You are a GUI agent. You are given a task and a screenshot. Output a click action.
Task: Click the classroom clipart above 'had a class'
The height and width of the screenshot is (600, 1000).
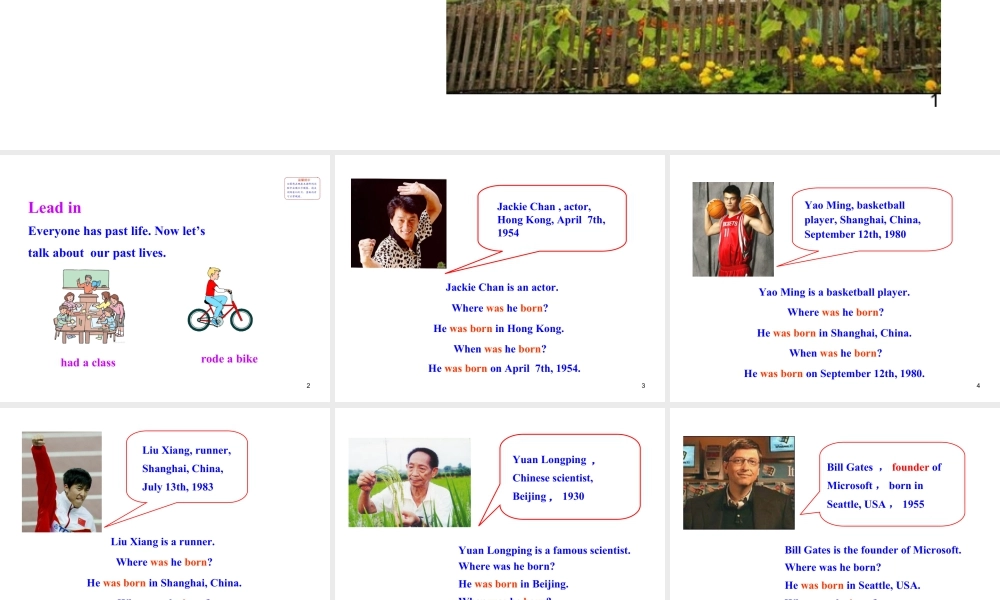point(89,306)
